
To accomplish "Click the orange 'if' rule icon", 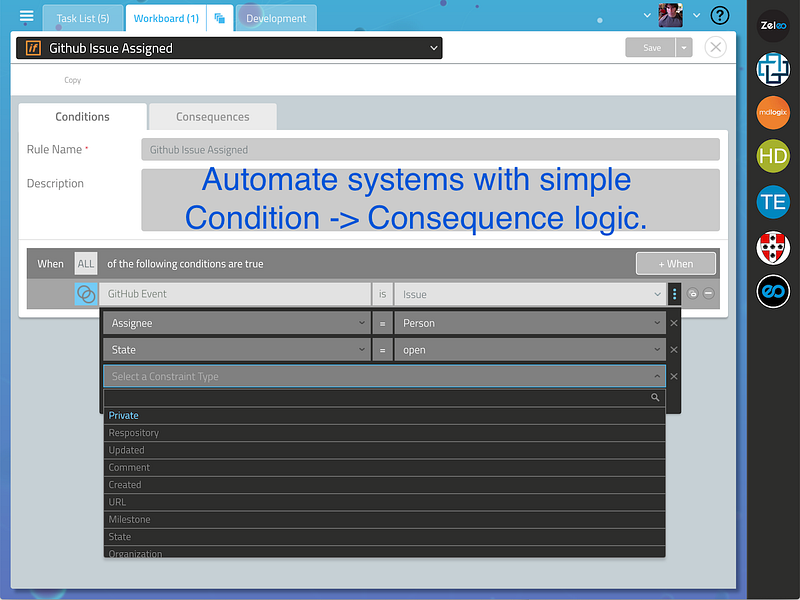I will (33, 48).
